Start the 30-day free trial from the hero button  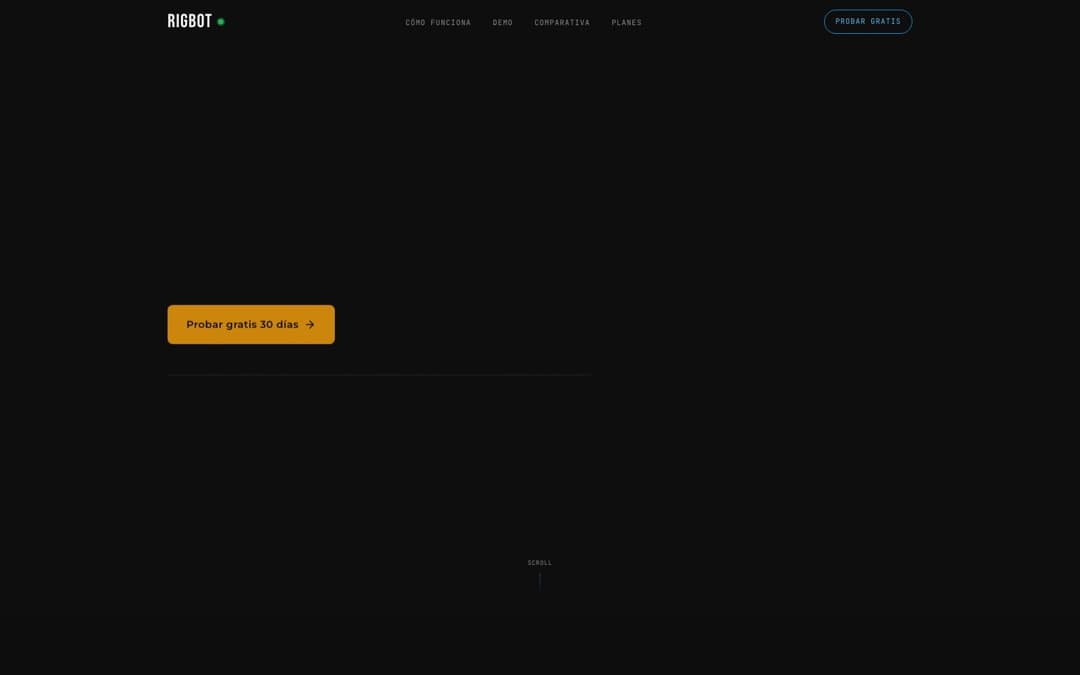click(x=251, y=325)
